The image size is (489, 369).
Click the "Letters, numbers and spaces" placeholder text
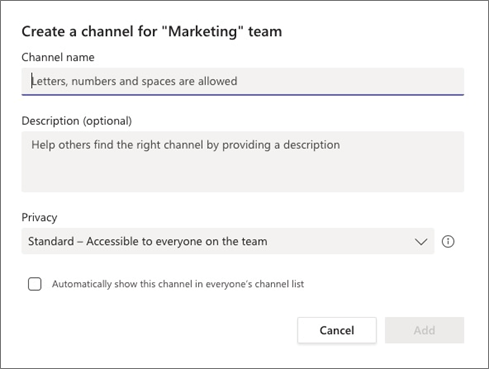click(134, 81)
